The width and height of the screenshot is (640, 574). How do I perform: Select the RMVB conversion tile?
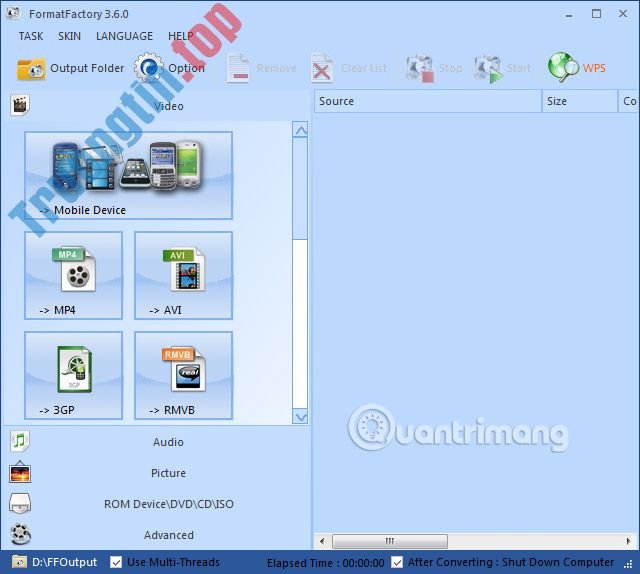tap(184, 376)
